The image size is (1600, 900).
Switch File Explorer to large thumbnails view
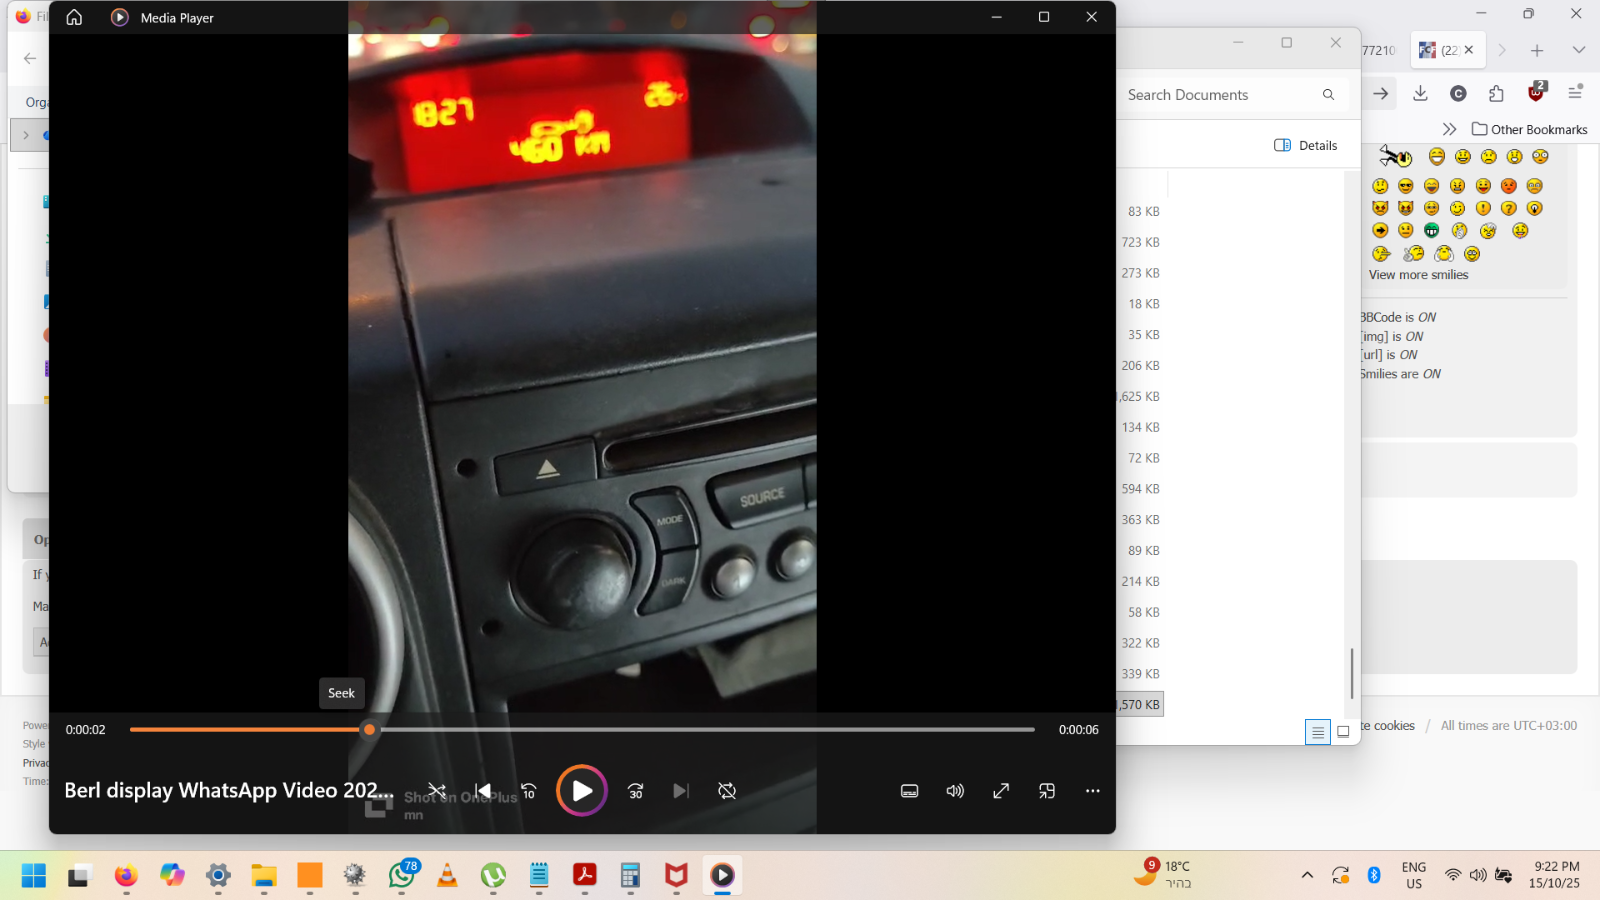coord(1343,732)
